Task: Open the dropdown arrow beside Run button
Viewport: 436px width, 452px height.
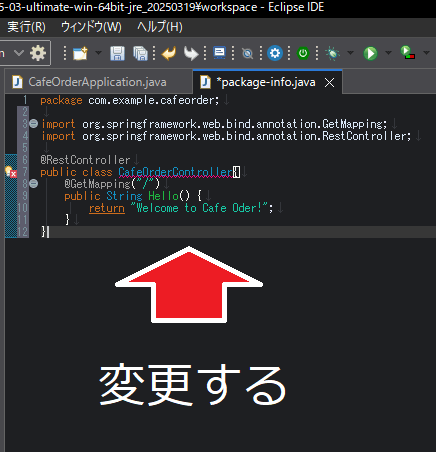Action: point(388,53)
